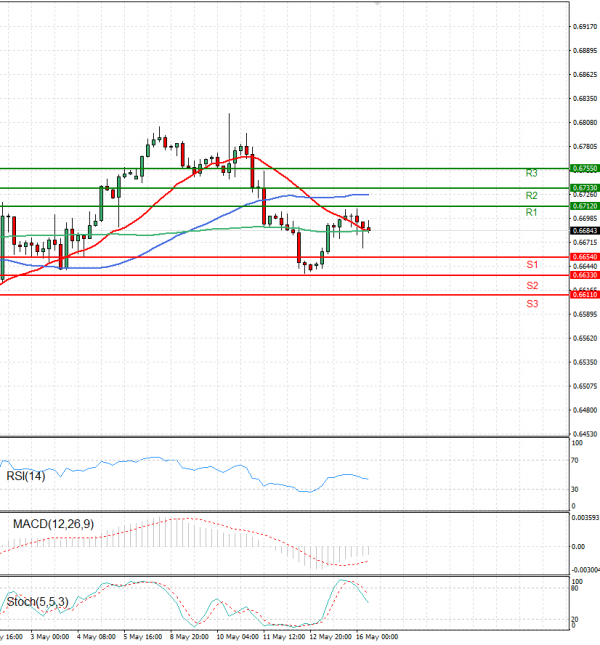Image resolution: width=600 pixels, height=645 pixels.
Task: Click the 12 May 20:00 time label
Action: (331, 637)
